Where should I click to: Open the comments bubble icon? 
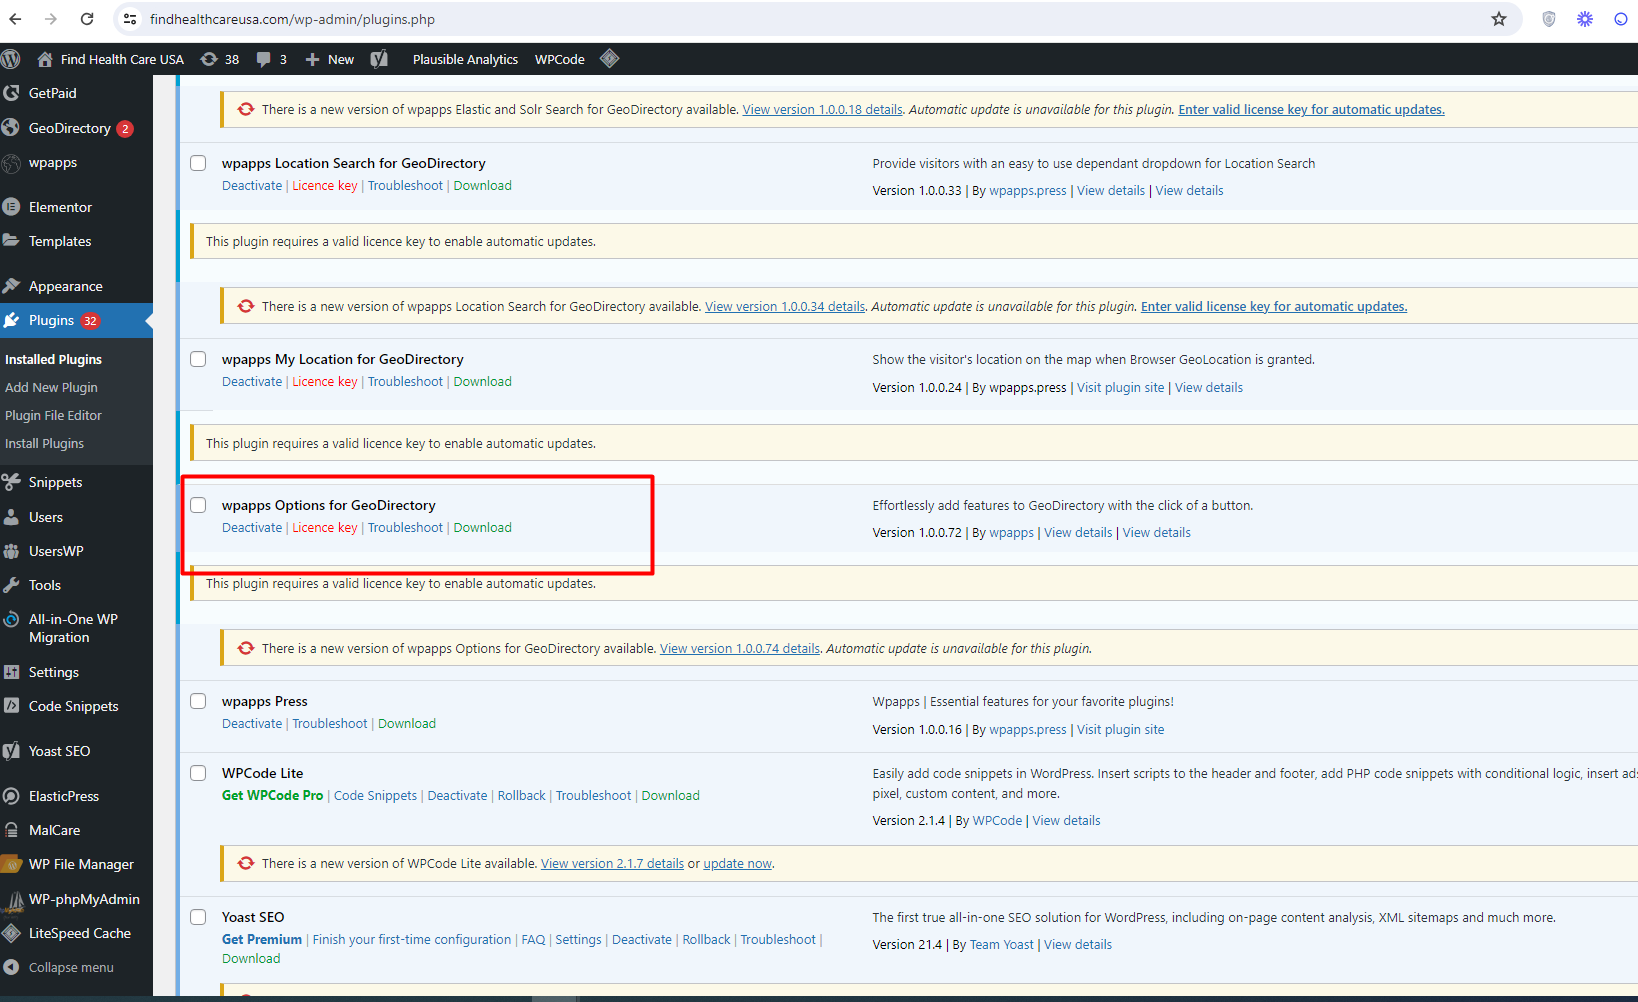271,59
